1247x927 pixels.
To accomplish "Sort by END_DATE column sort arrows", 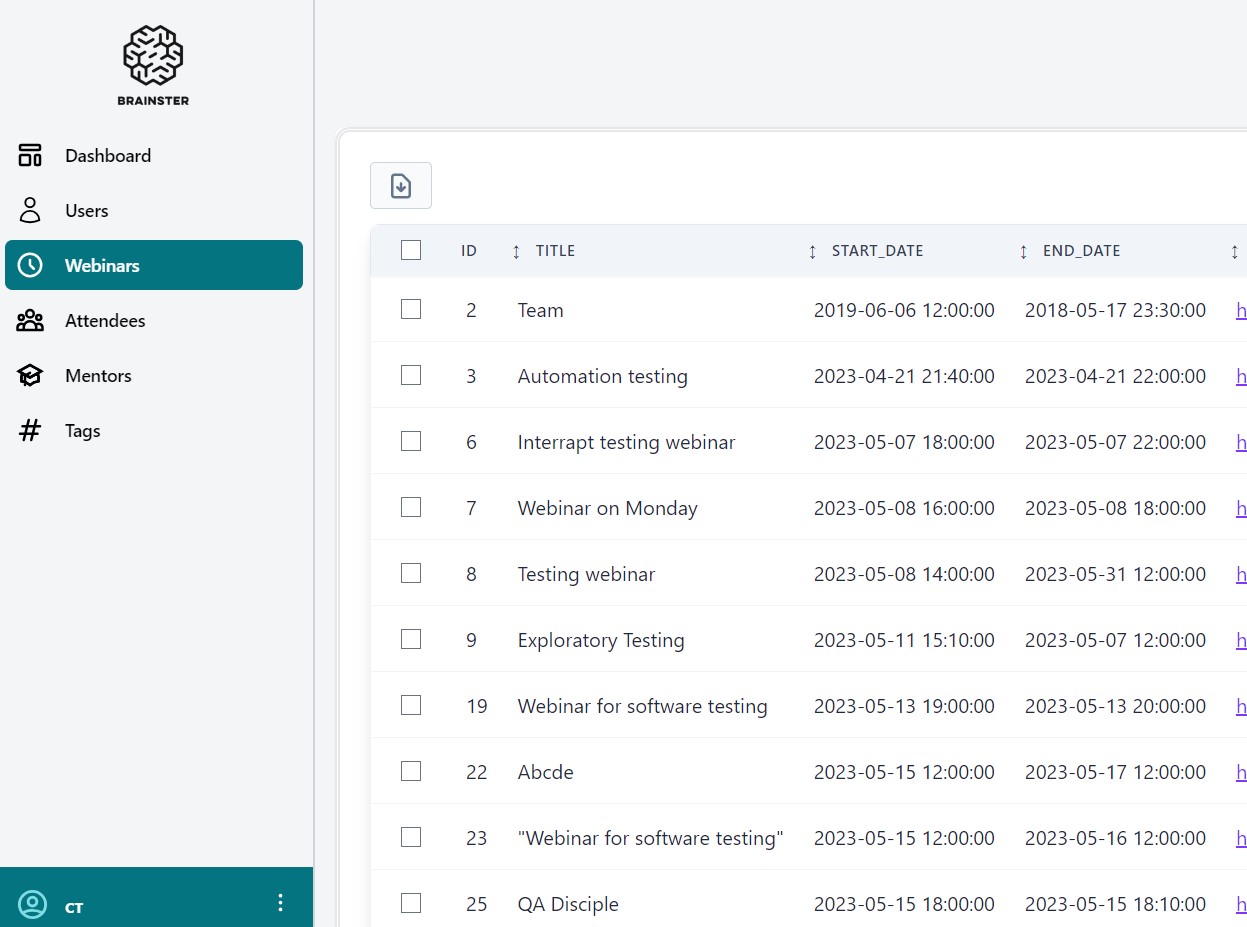I will pos(1023,251).
